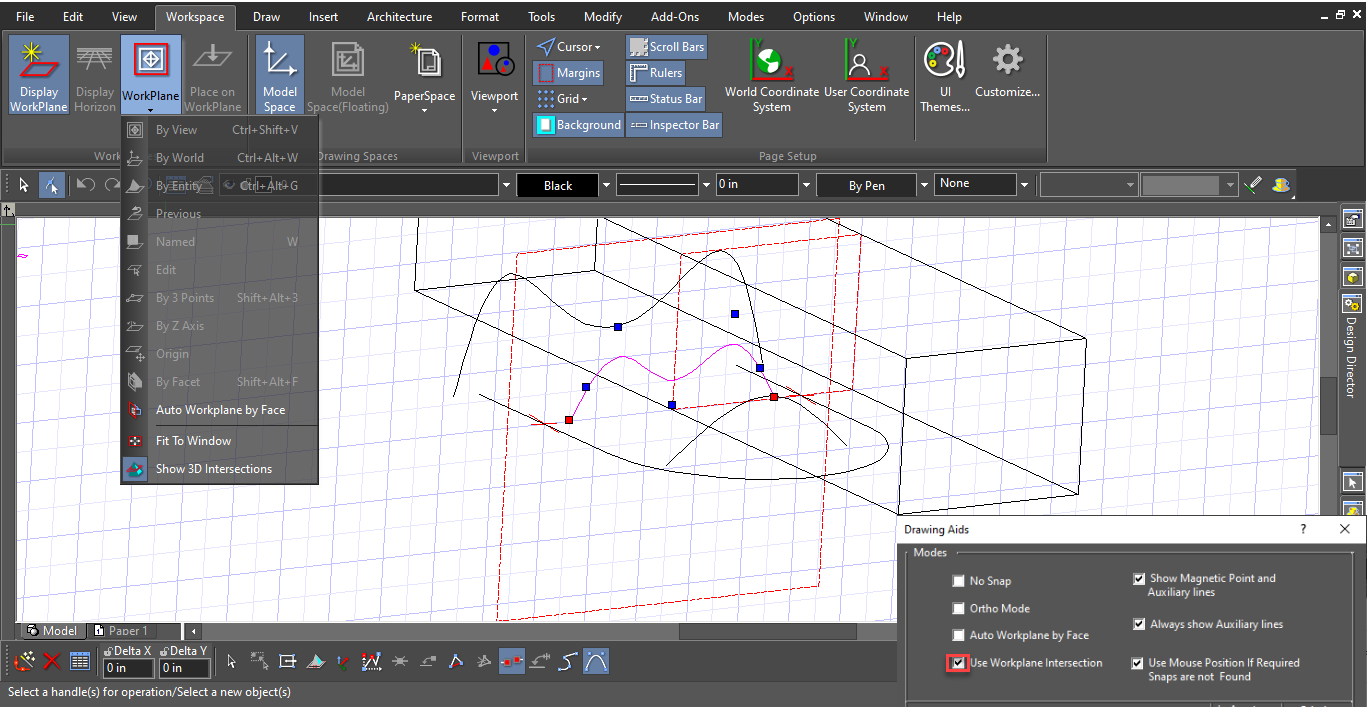This screenshot has width=1367, height=707.
Task: Toggle the Inspector Bar option
Action: (674, 125)
